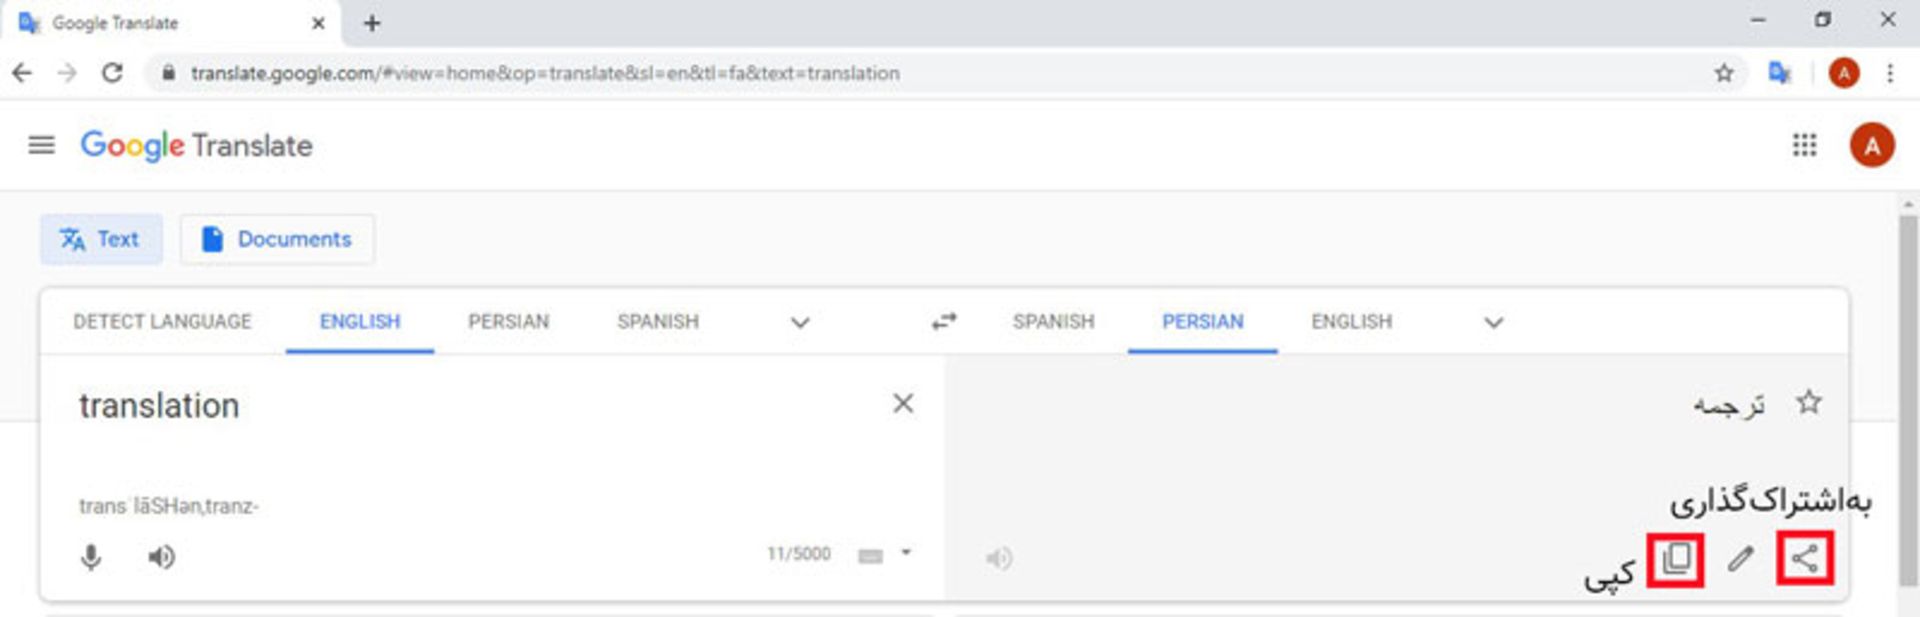Click the Google Translate logo
This screenshot has width=1920, height=617.
tap(196, 146)
